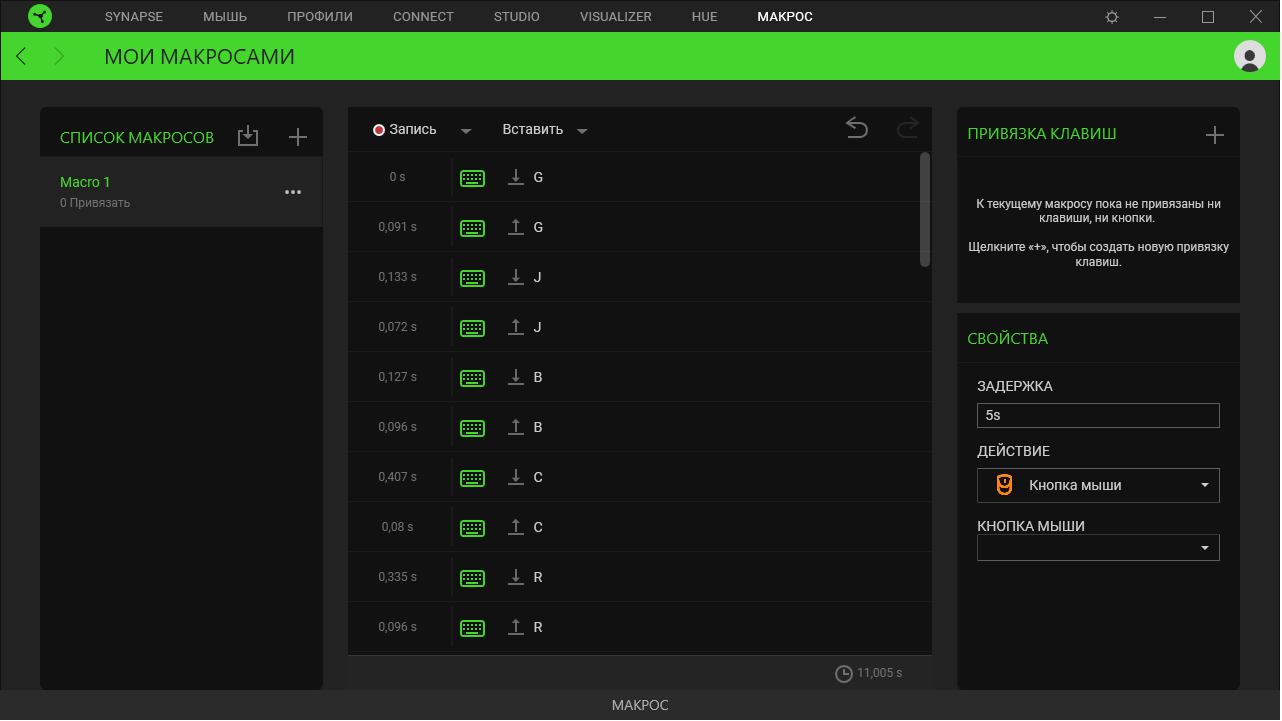1282x721 pixels.
Task: Click keyboard icon in the 0,091 s row
Action: [x=472, y=228]
